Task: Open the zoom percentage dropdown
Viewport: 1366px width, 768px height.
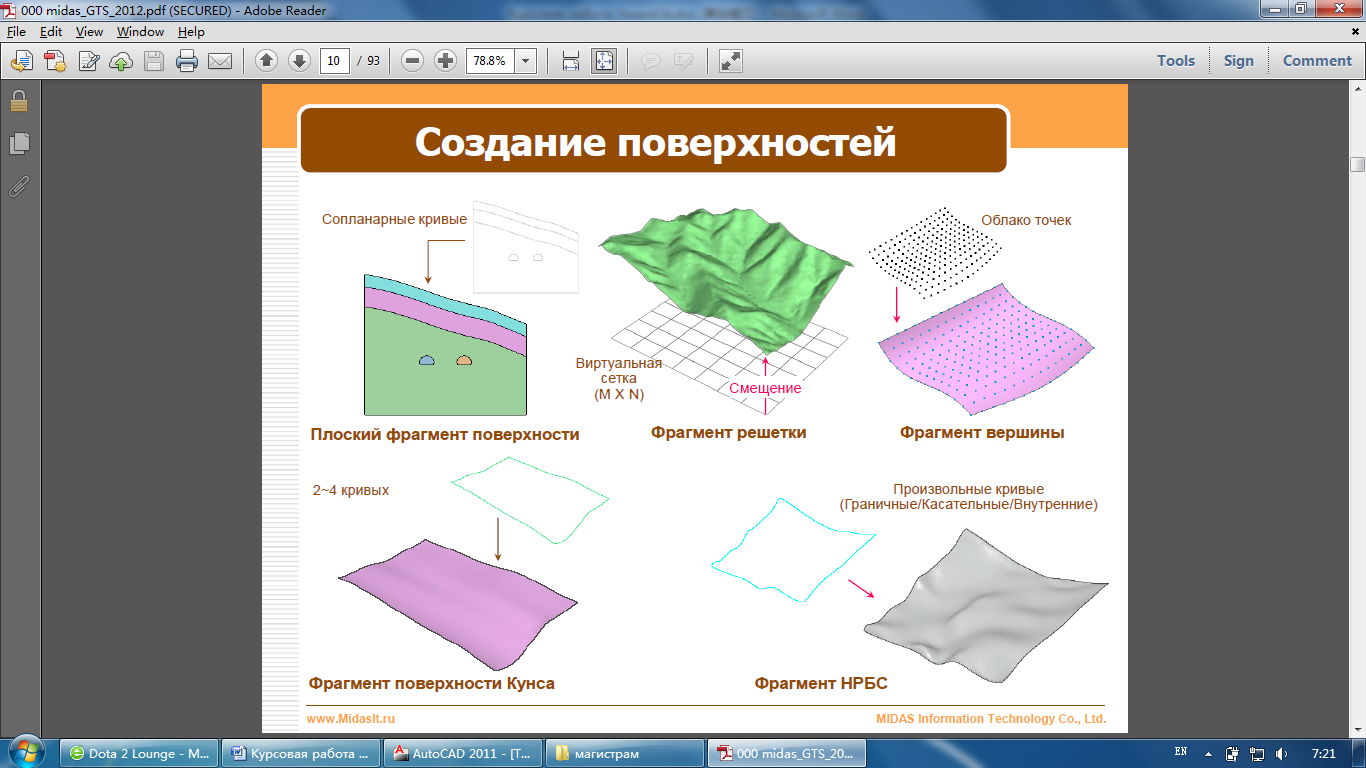Action: tap(525, 61)
